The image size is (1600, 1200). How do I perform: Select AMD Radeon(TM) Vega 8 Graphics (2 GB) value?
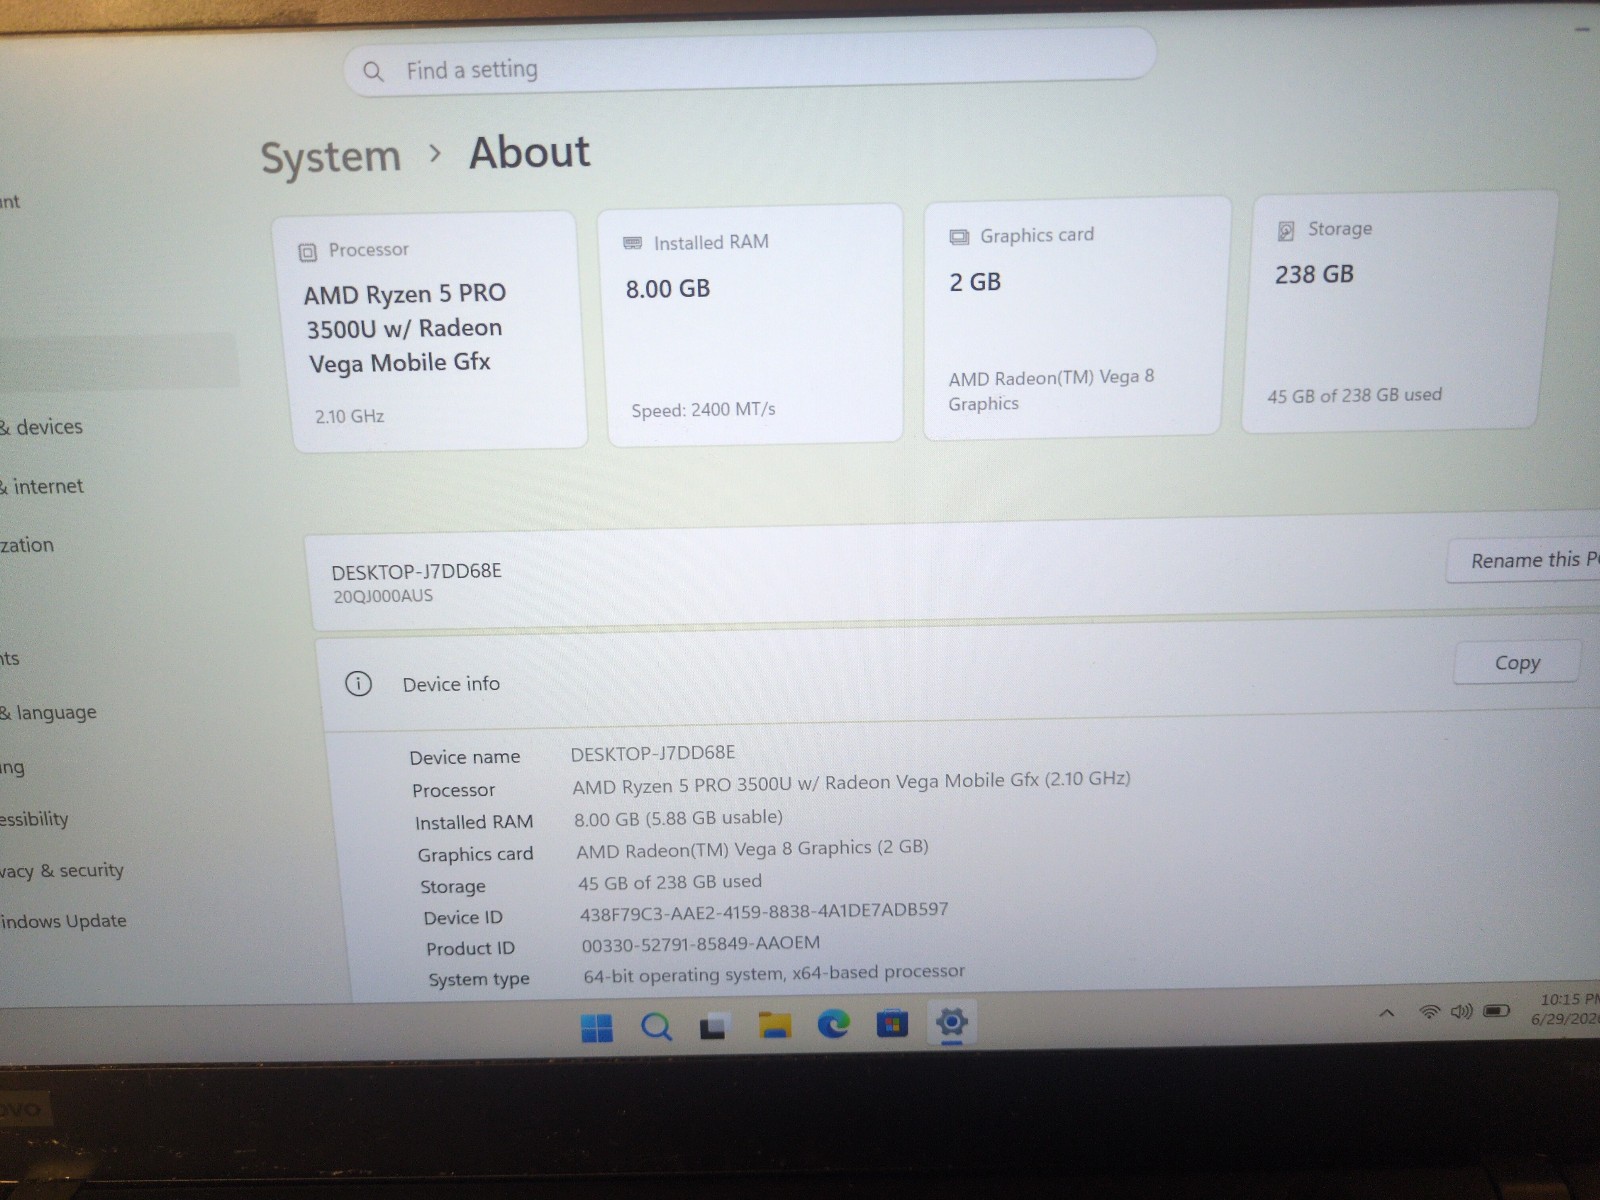752,849
